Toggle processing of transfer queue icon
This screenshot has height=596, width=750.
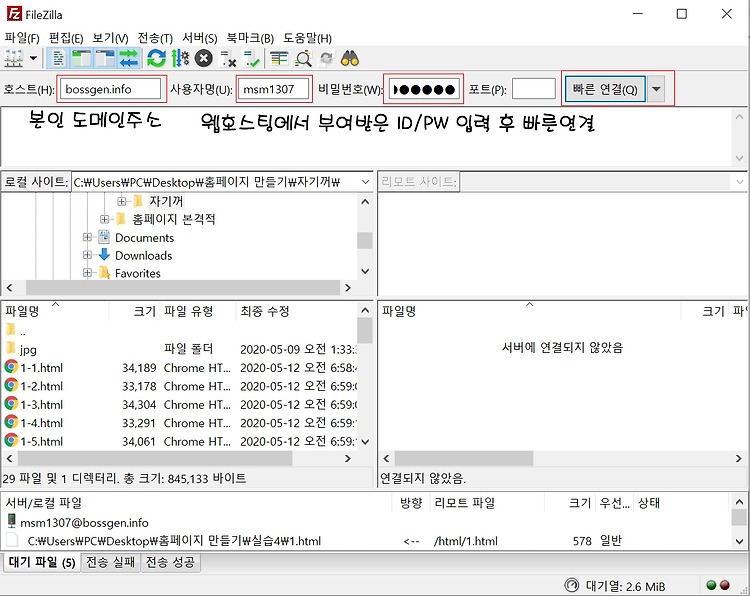[x=180, y=58]
